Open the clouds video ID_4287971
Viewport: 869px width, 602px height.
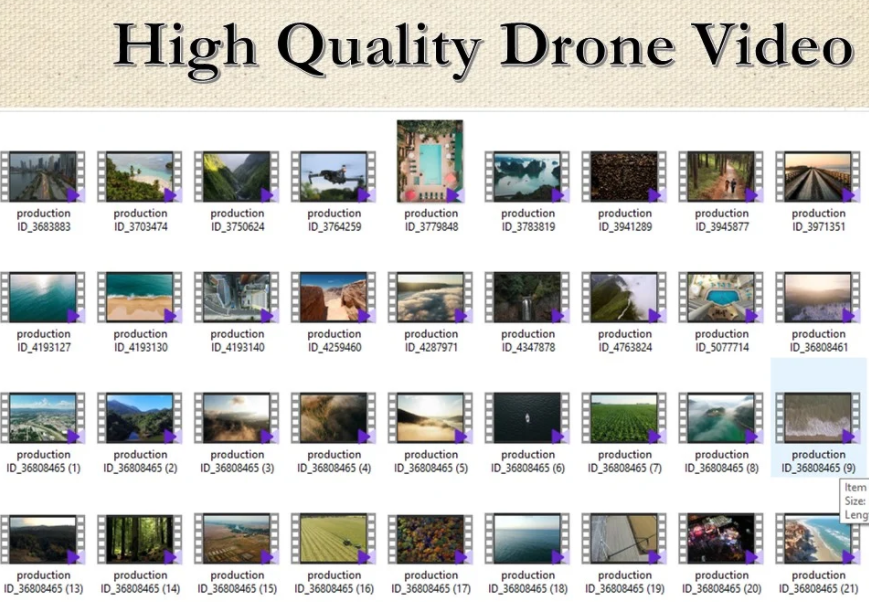430,300
